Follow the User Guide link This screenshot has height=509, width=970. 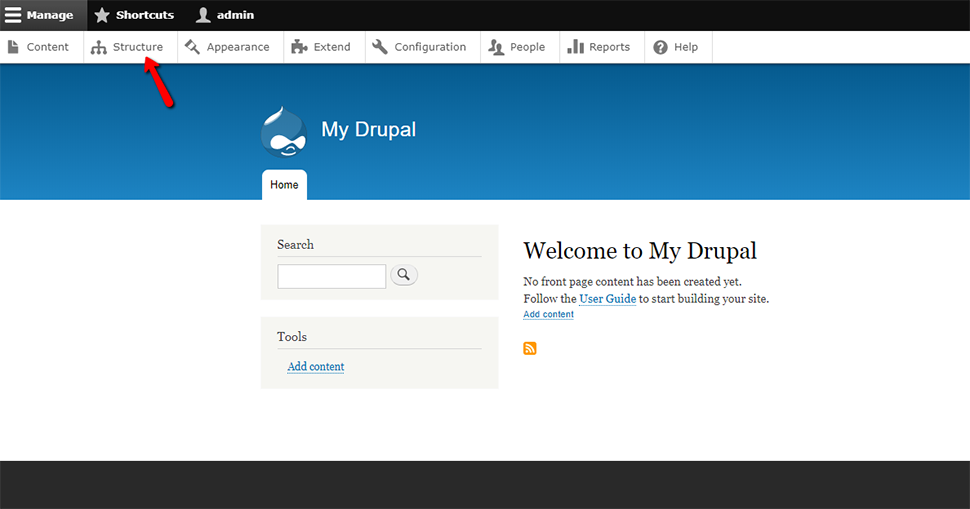pos(607,299)
